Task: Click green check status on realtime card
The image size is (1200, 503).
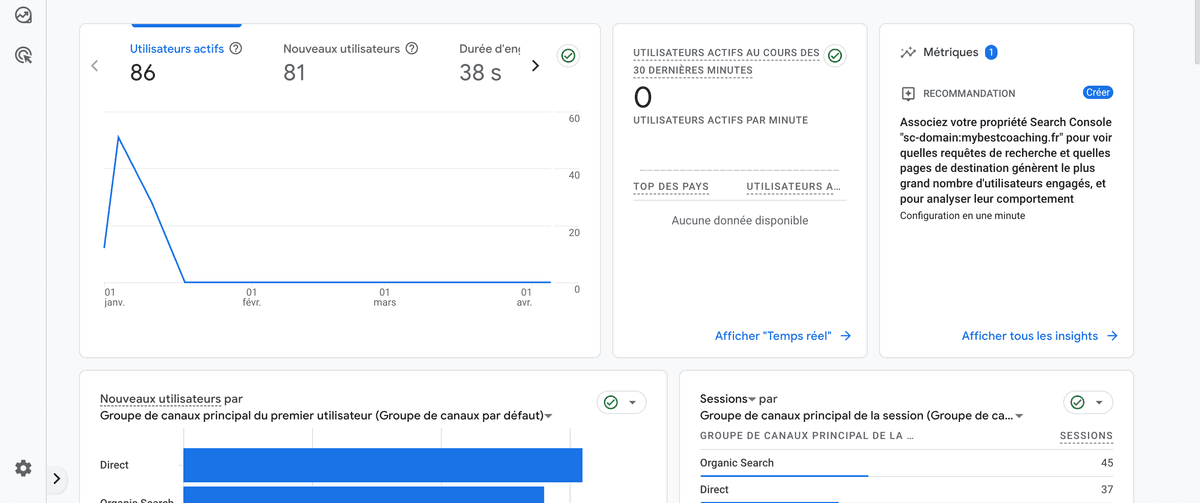Action: pyautogui.click(x=834, y=55)
